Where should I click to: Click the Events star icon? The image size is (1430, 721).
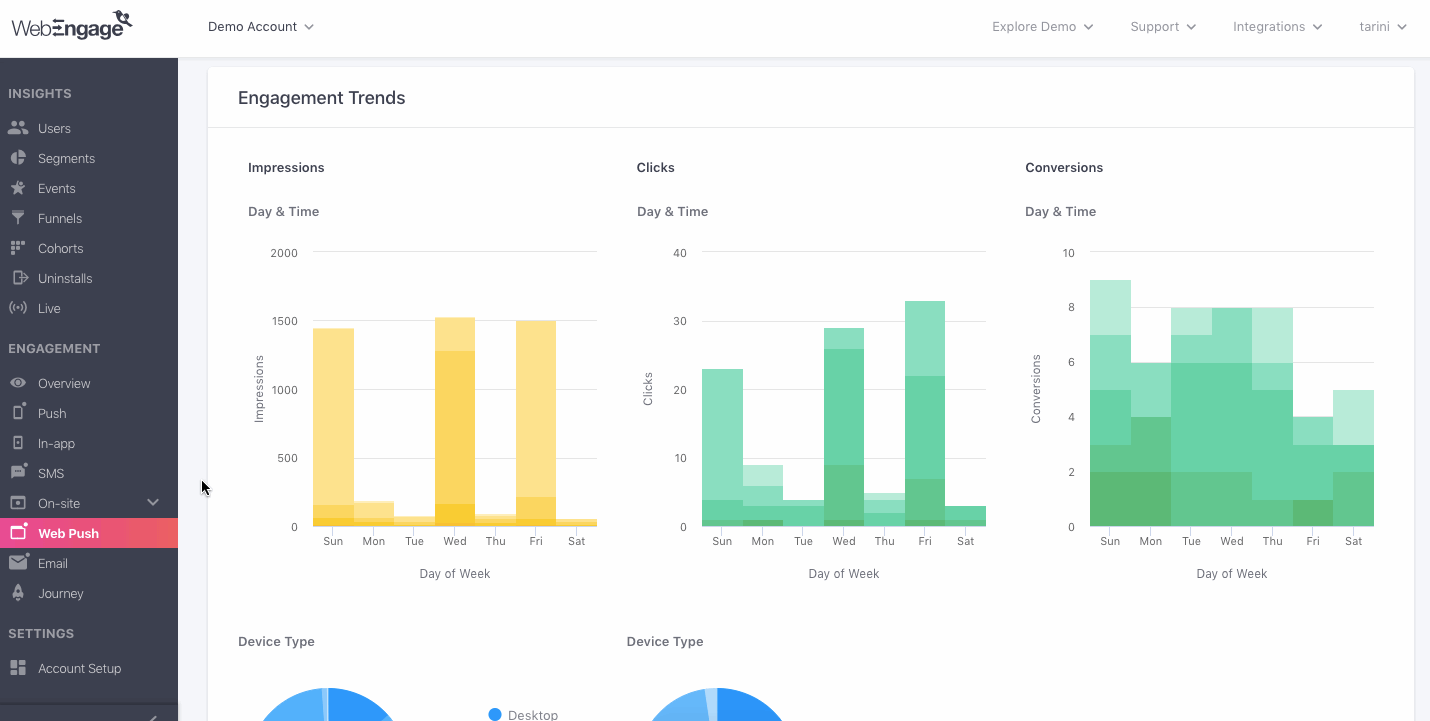pyautogui.click(x=18, y=188)
